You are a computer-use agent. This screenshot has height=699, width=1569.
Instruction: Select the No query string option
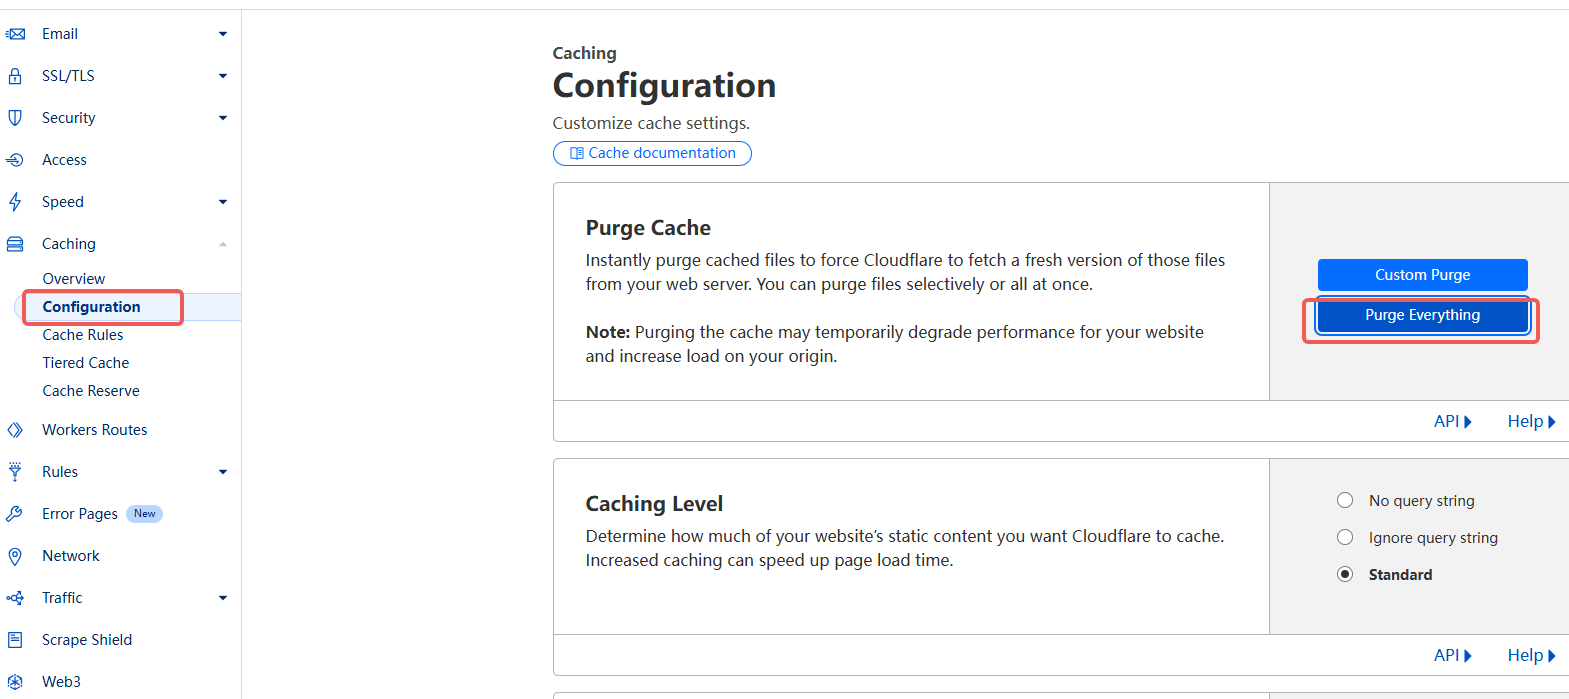coord(1345,500)
